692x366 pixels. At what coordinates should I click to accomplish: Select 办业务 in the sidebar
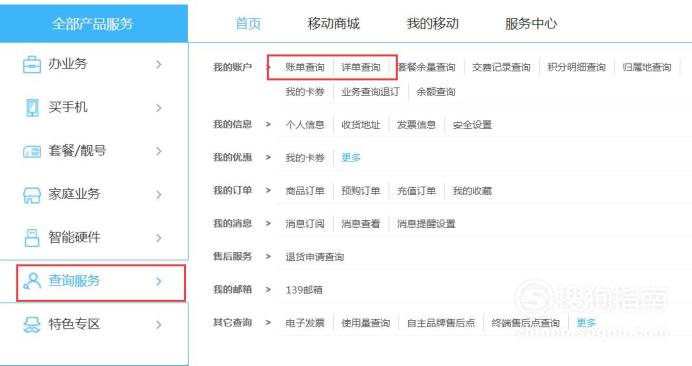(x=68, y=64)
